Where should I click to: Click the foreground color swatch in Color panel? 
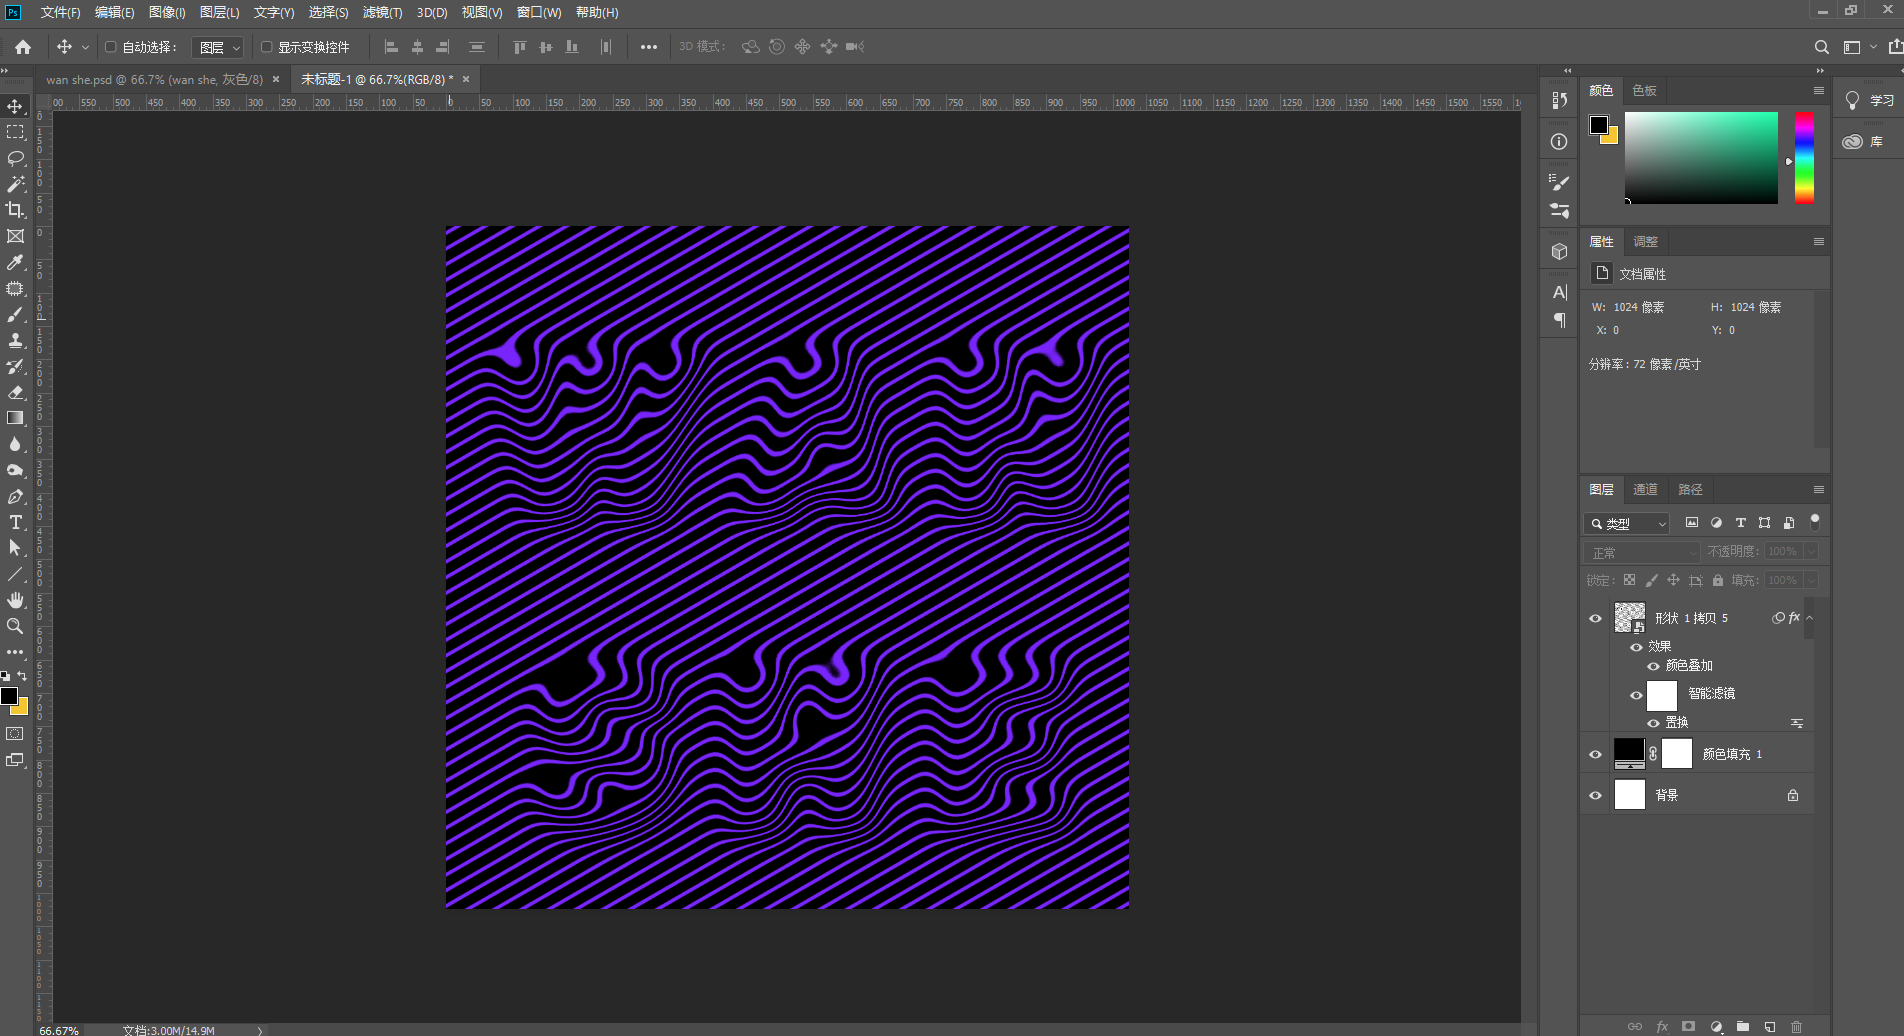tap(1598, 125)
